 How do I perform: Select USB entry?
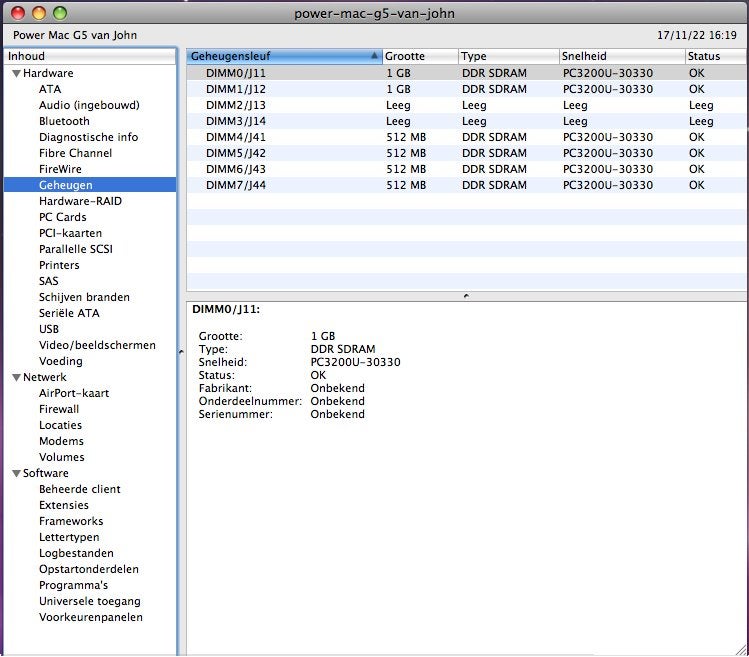[49, 329]
